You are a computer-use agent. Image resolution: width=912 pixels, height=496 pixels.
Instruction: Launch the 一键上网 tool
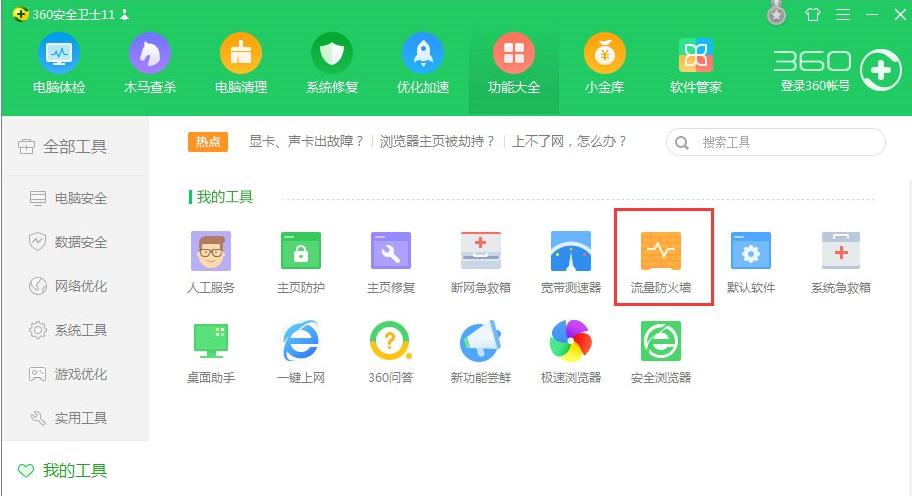point(301,352)
